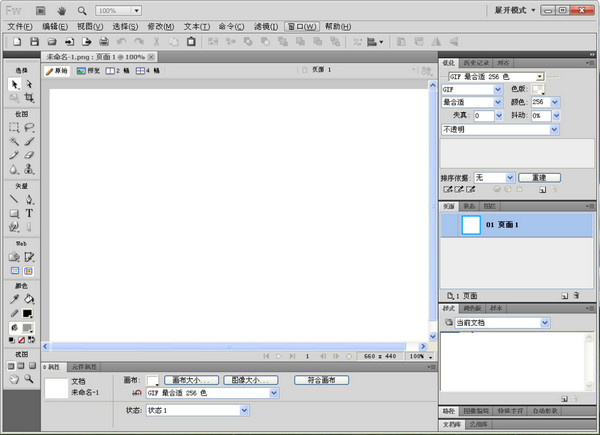Select the 01 页面1 page thumbnail
The image size is (600, 435).
[472, 226]
